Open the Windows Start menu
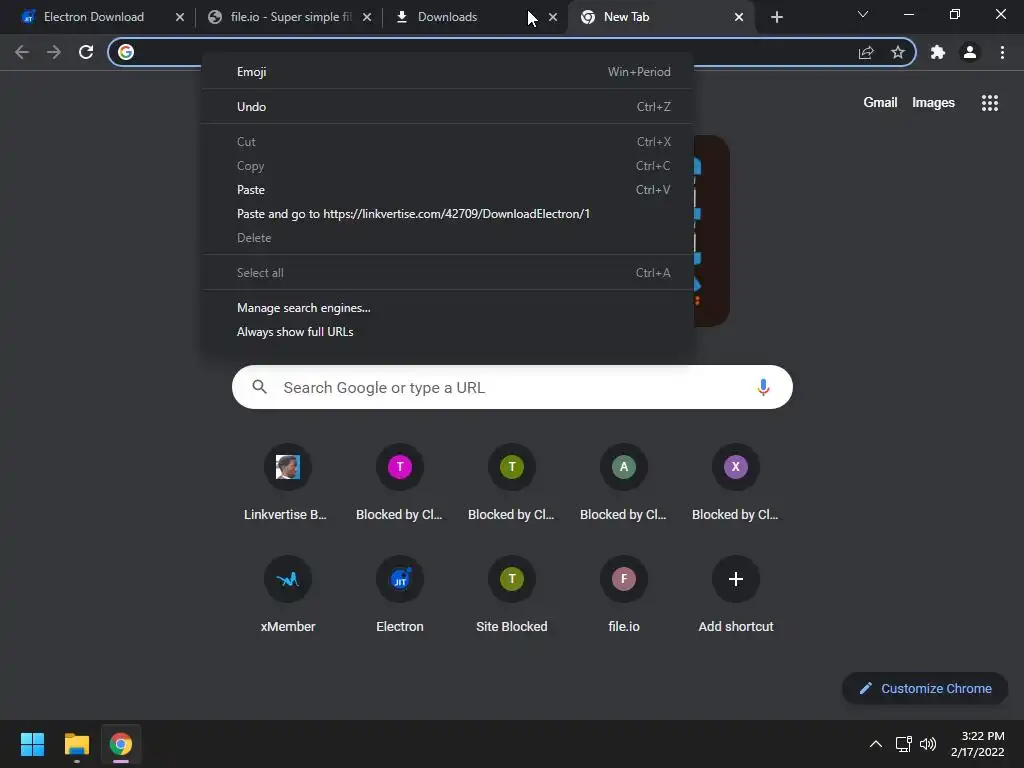Viewport: 1024px width, 768px height. click(33, 744)
